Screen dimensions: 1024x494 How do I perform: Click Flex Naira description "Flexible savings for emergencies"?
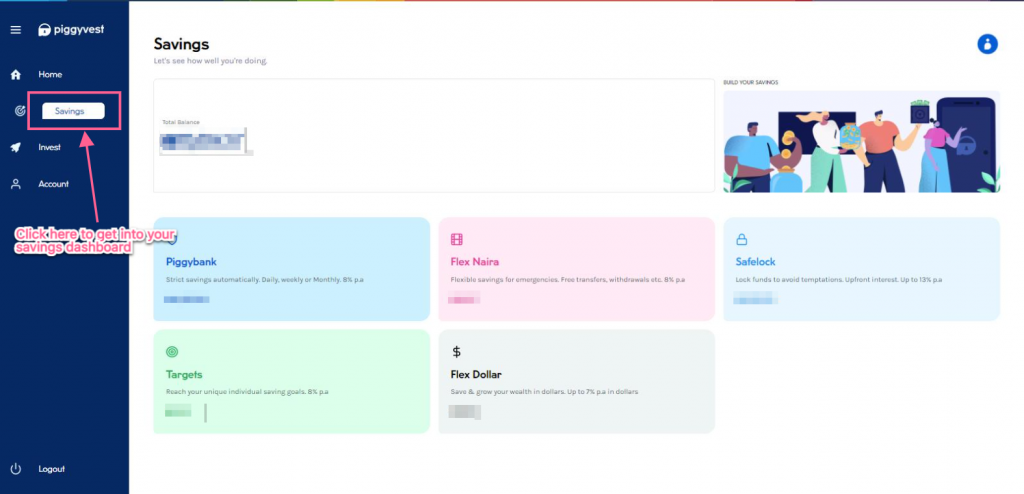[568, 280]
